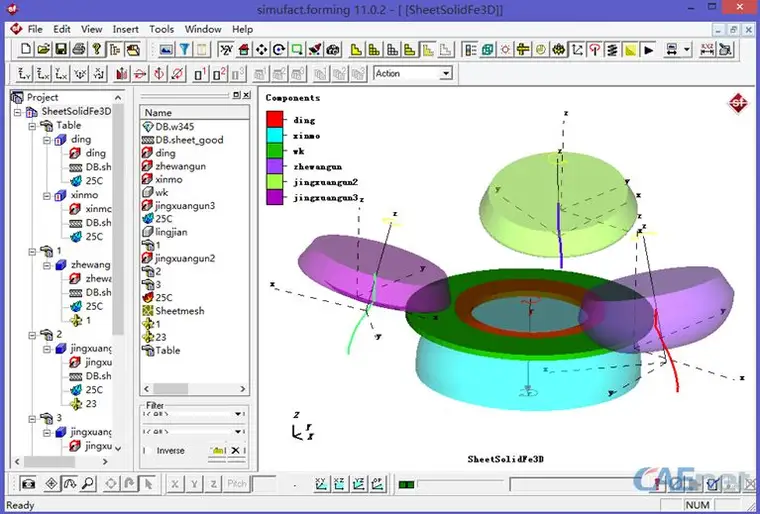Click the green wireframe cube icon

(487, 49)
